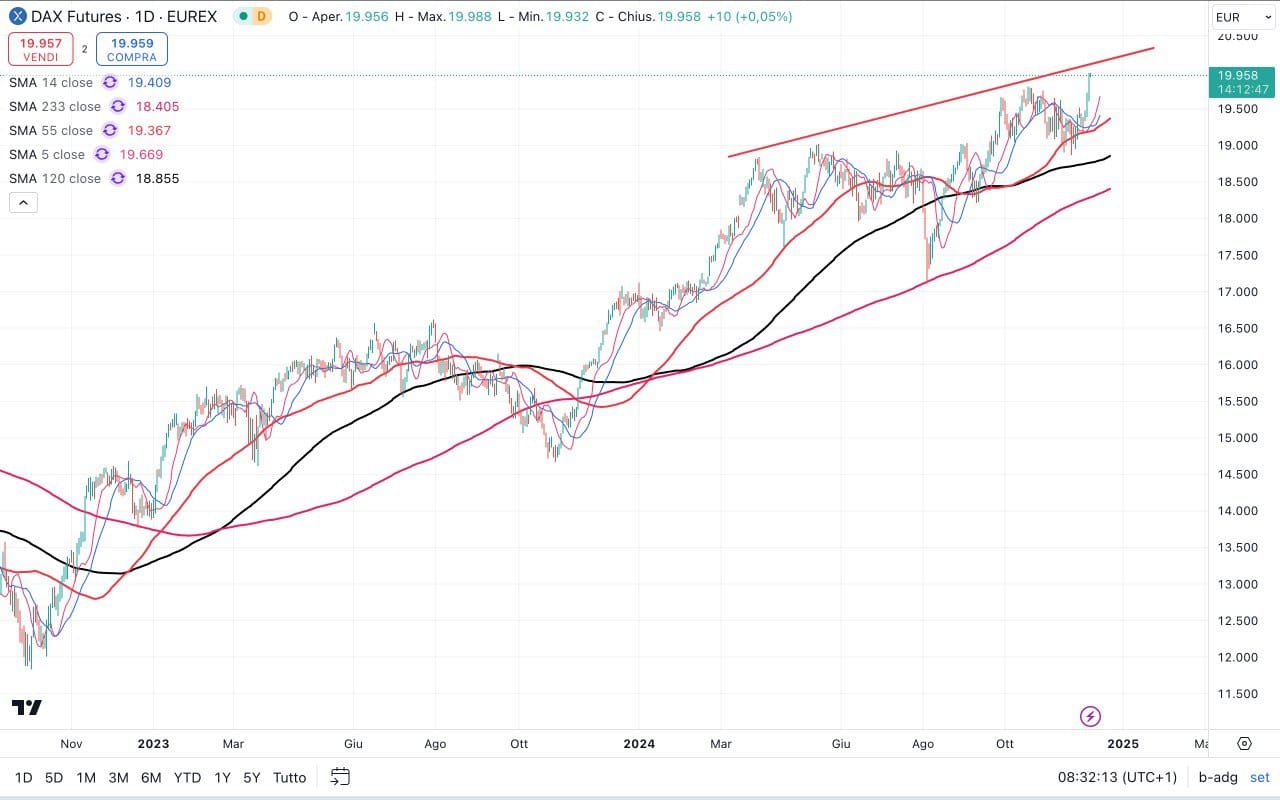Screen dimensions: 1280x800
Task: Select the SMA 233 close indicator label
Action: coord(55,107)
